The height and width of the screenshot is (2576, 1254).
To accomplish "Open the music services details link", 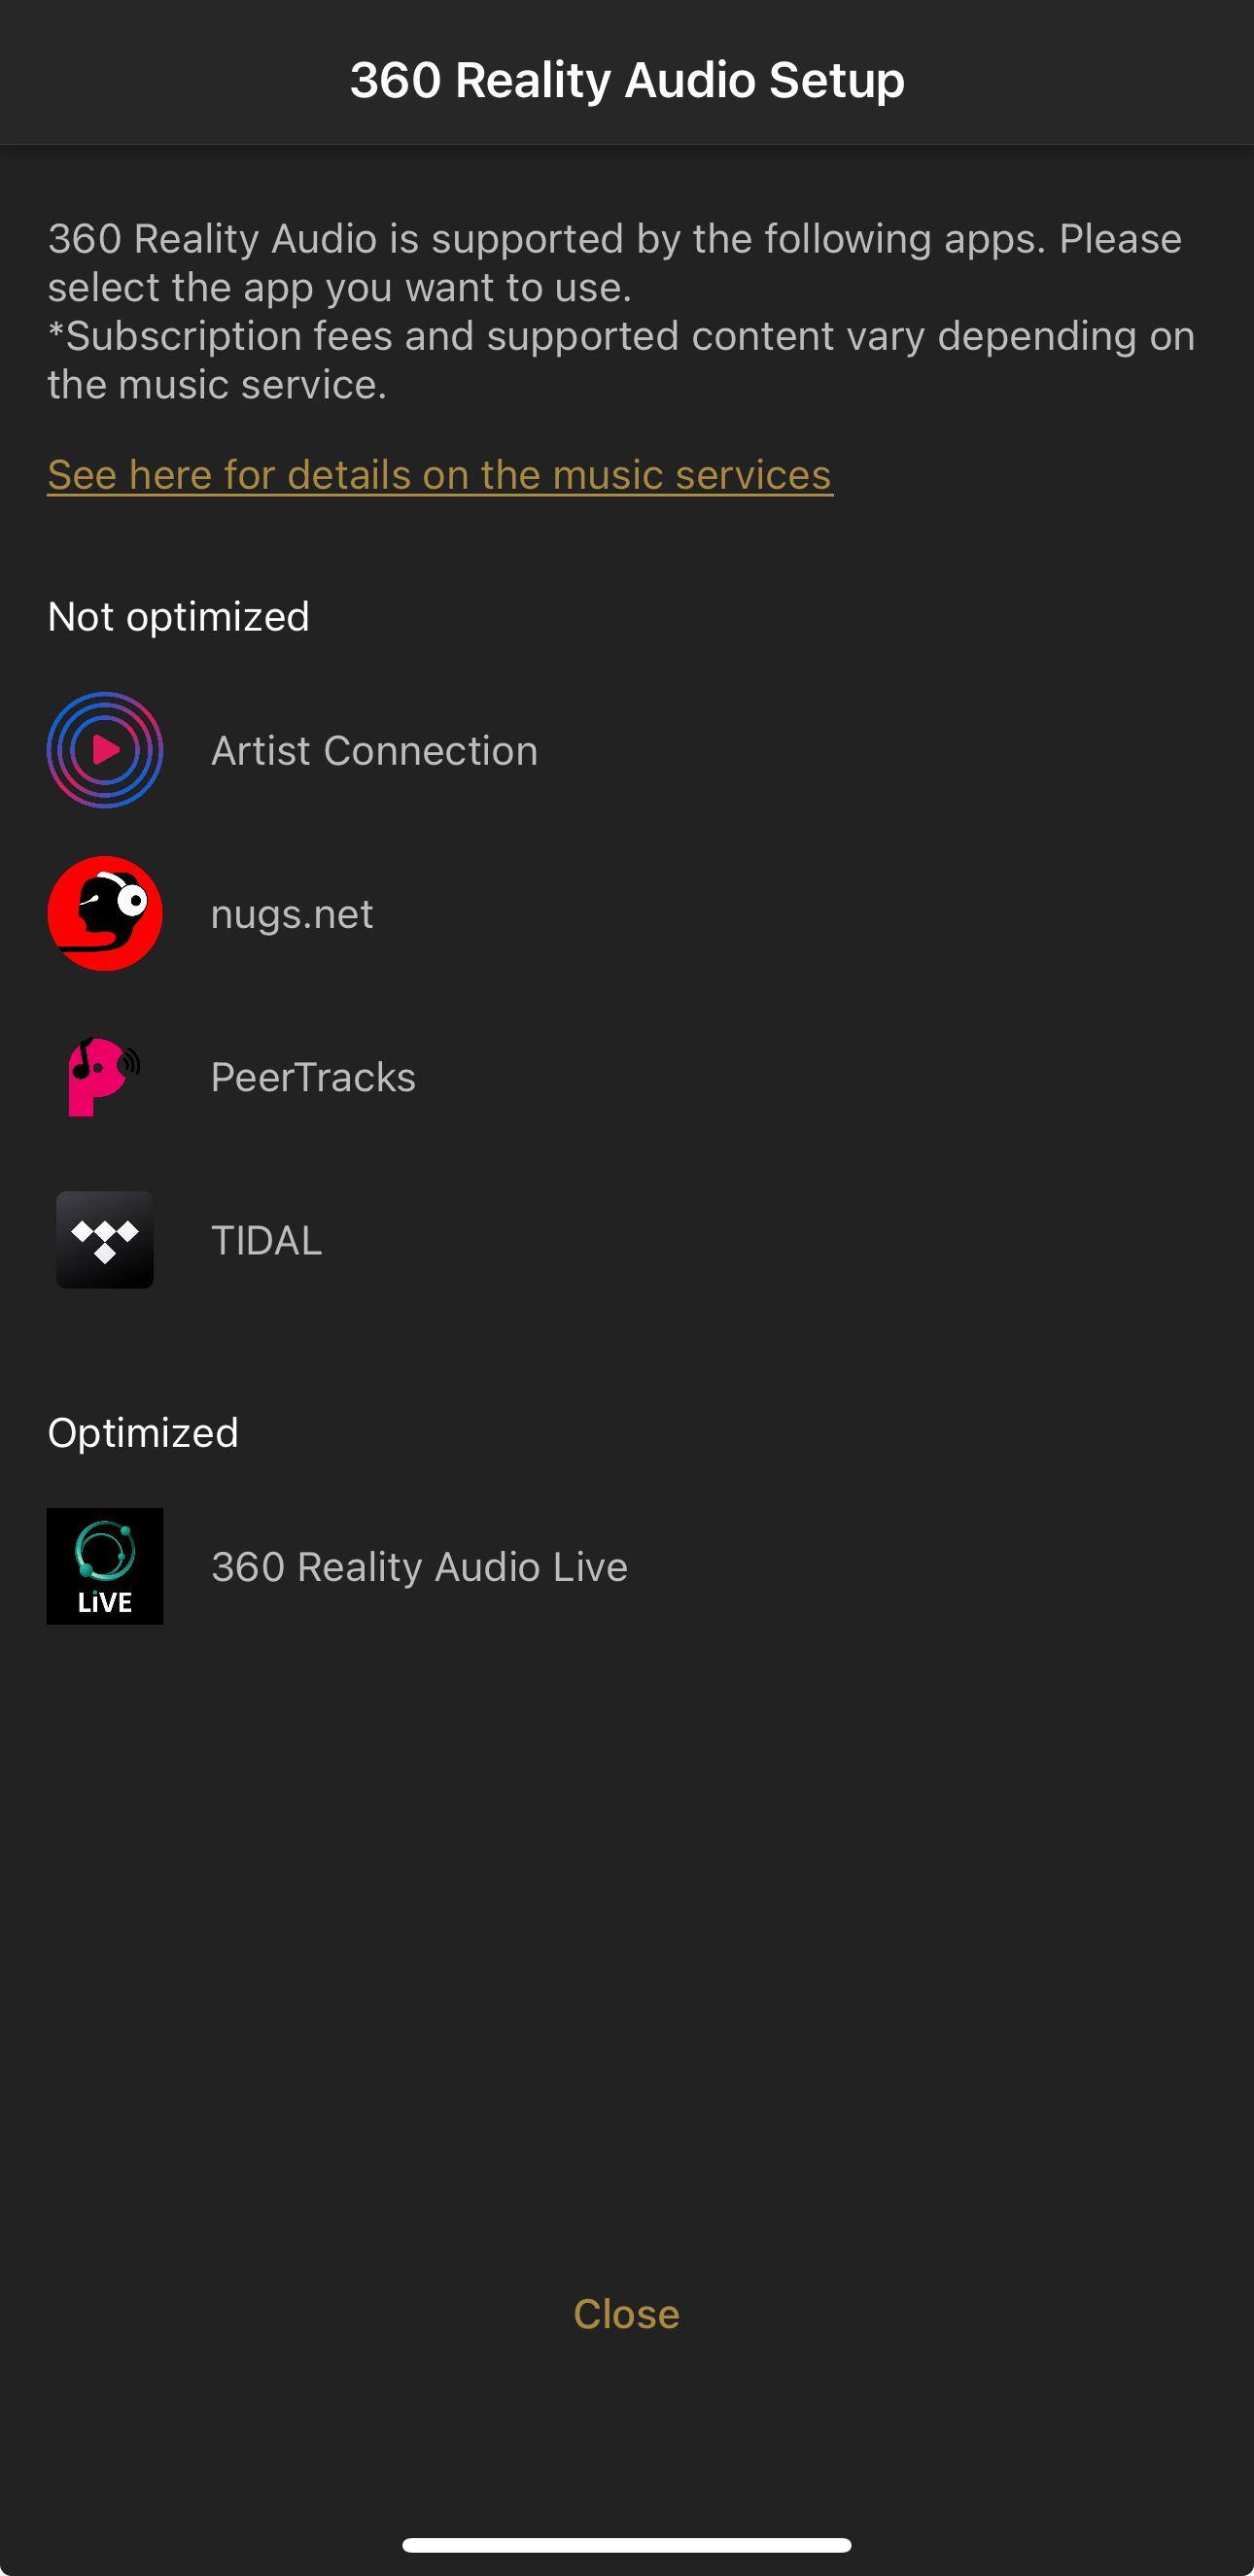I will (440, 475).
